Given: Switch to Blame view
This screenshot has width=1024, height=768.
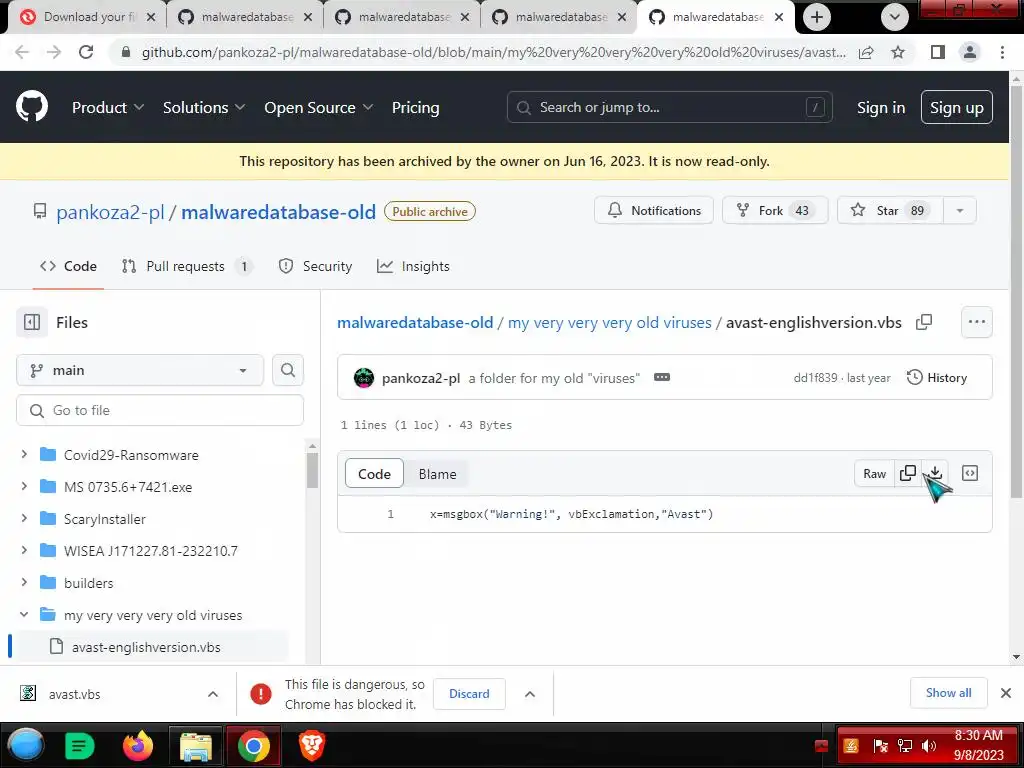Looking at the screenshot, I should 438,474.
